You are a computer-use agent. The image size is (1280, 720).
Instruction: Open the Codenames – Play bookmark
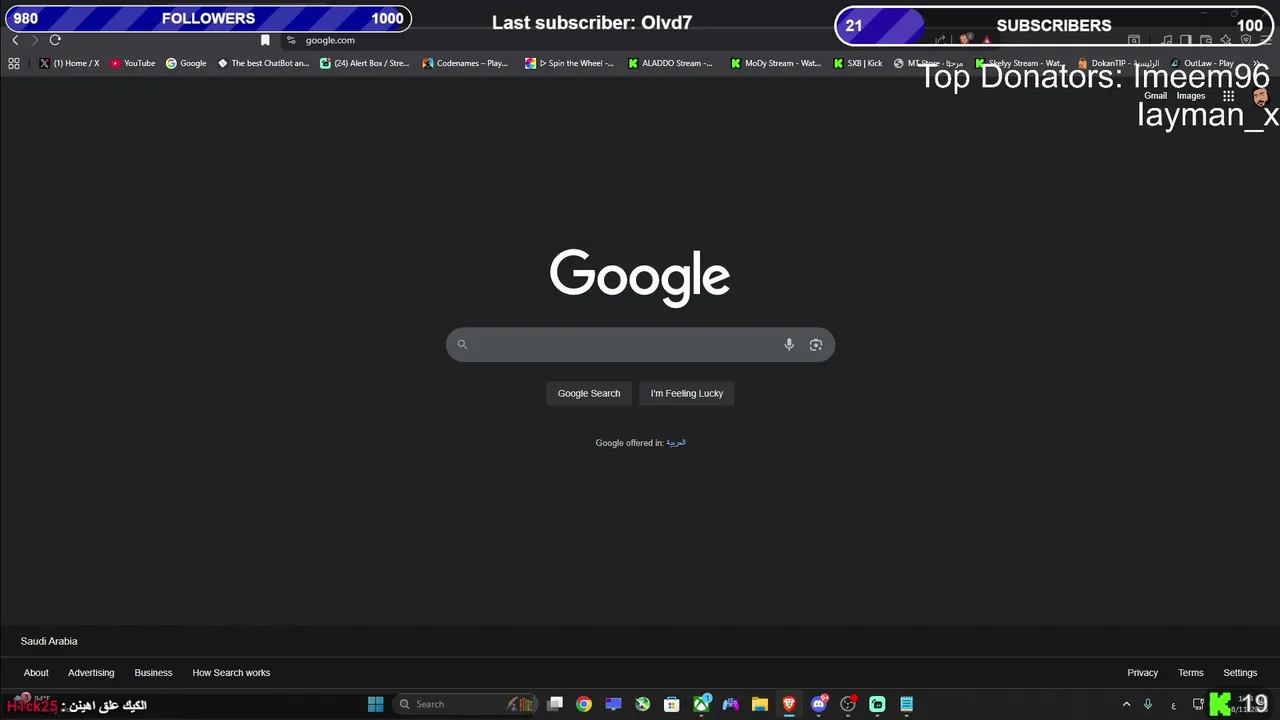point(466,63)
